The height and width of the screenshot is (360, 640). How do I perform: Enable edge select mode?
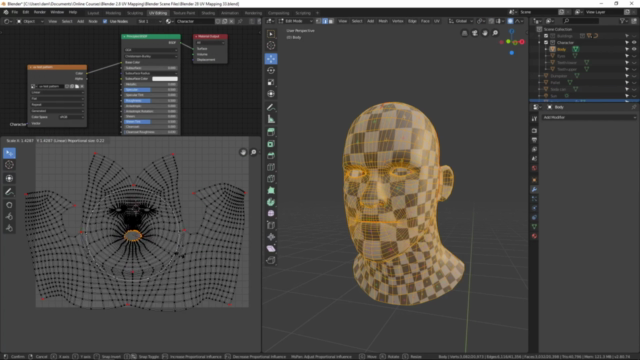click(325, 21)
